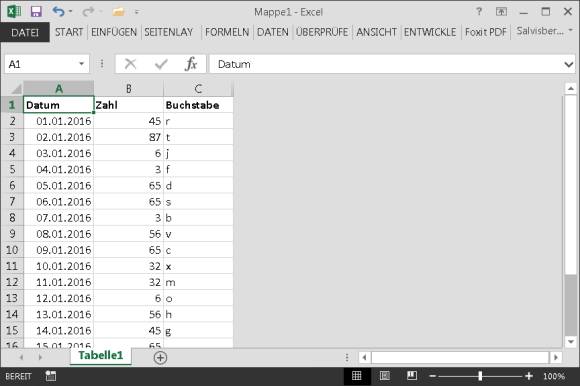Click the Buchstabe header cell
Viewport: 580px width, 386px height.
198,105
